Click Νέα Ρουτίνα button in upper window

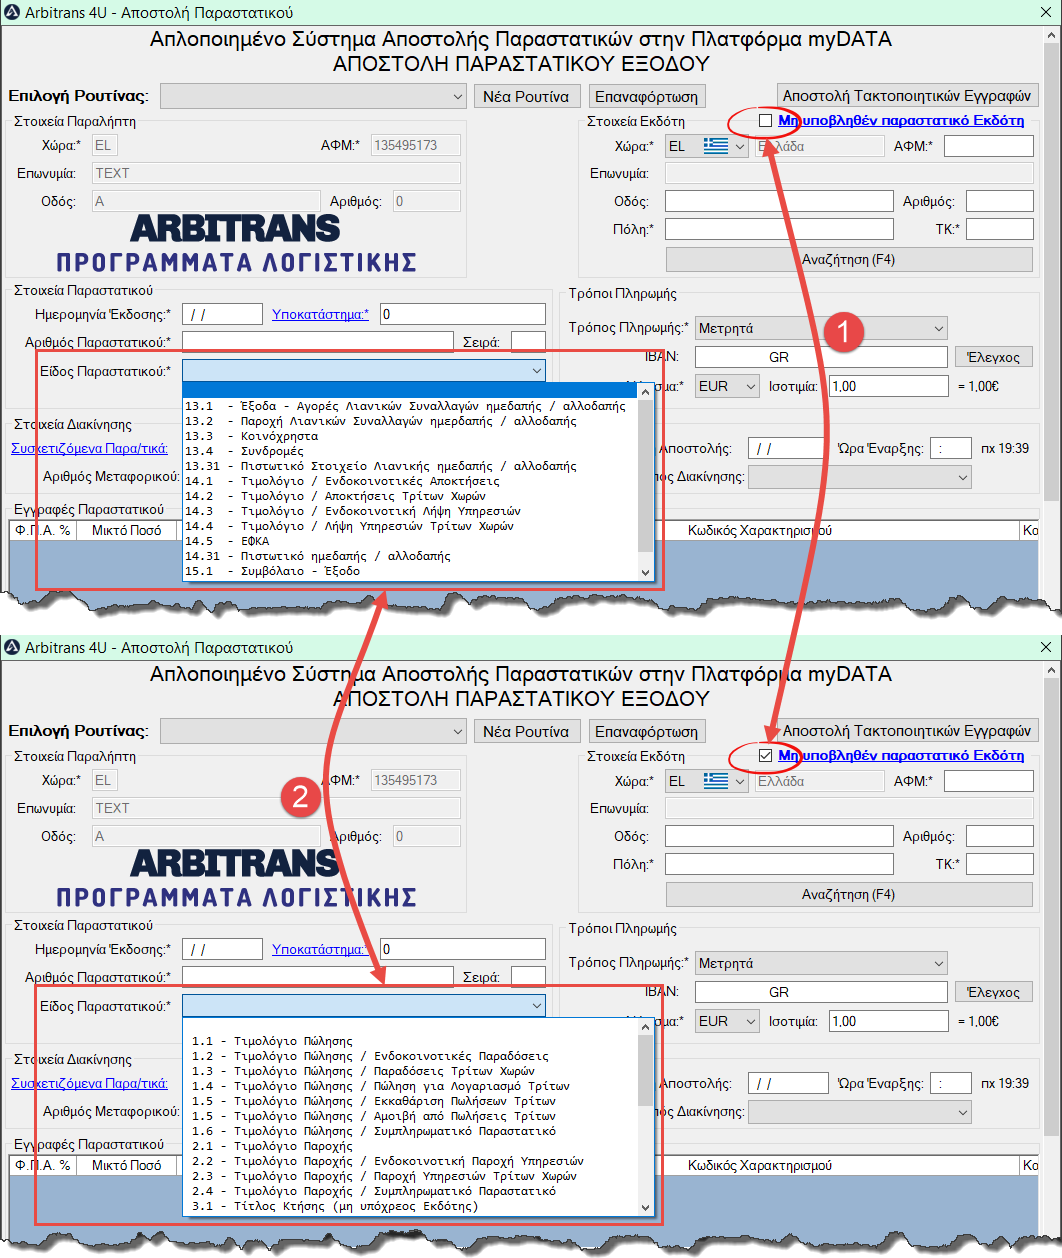click(526, 96)
